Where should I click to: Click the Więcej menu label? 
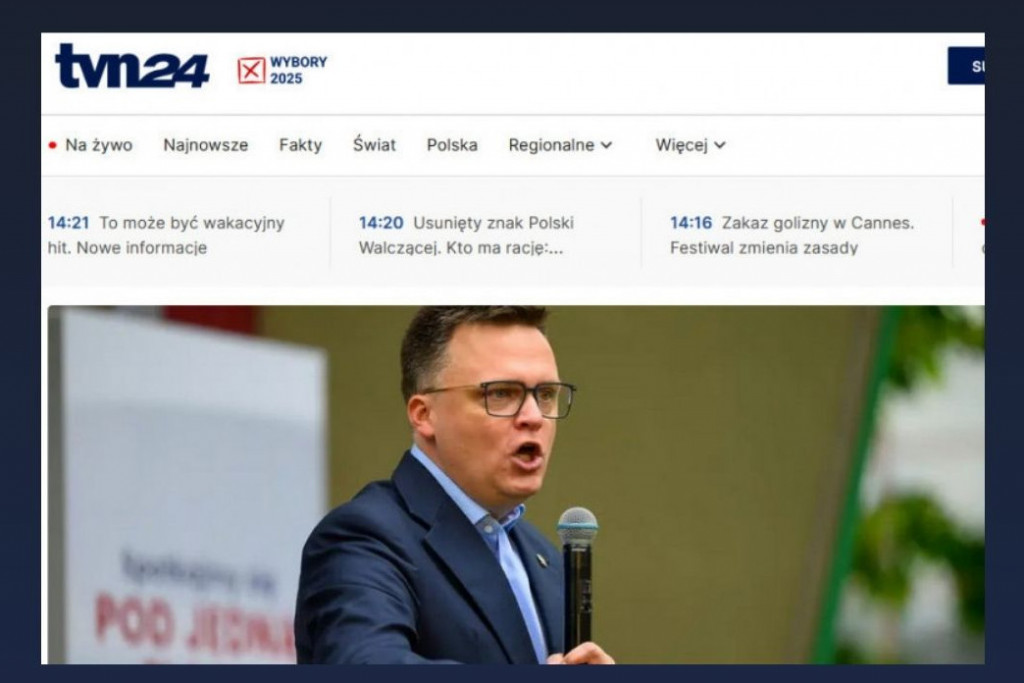coord(681,145)
